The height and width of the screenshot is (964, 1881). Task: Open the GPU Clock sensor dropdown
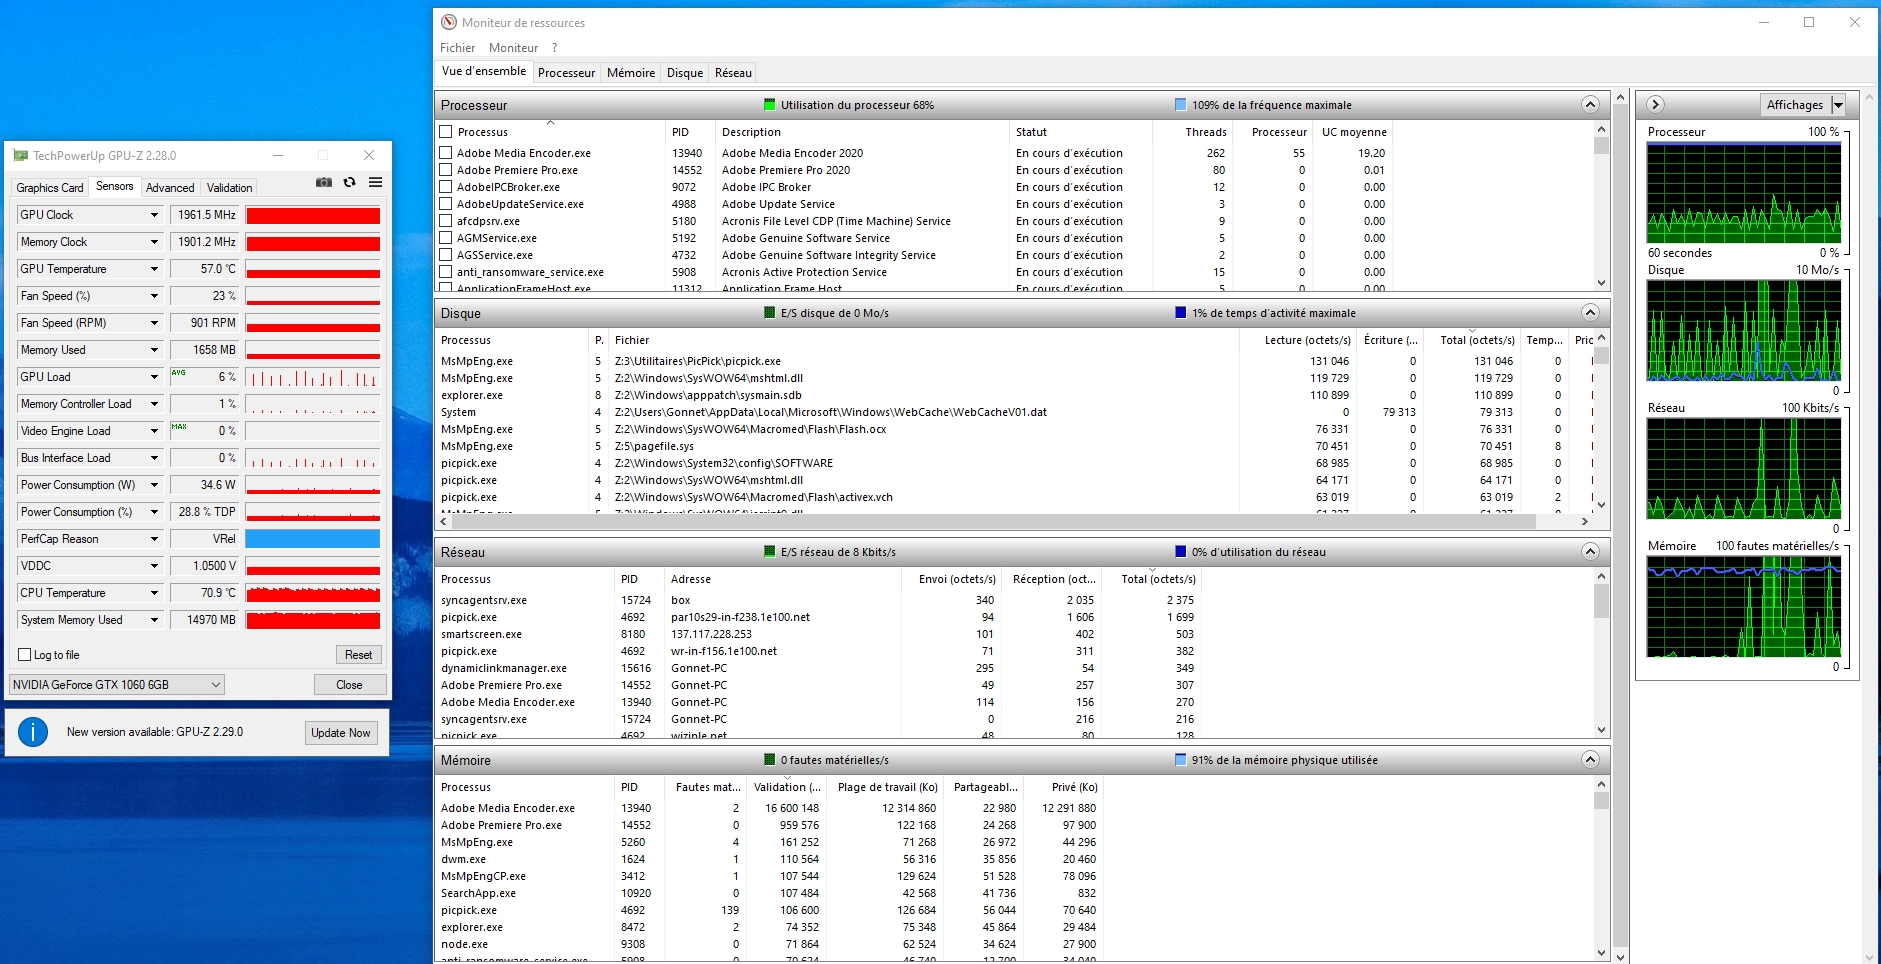coord(154,215)
